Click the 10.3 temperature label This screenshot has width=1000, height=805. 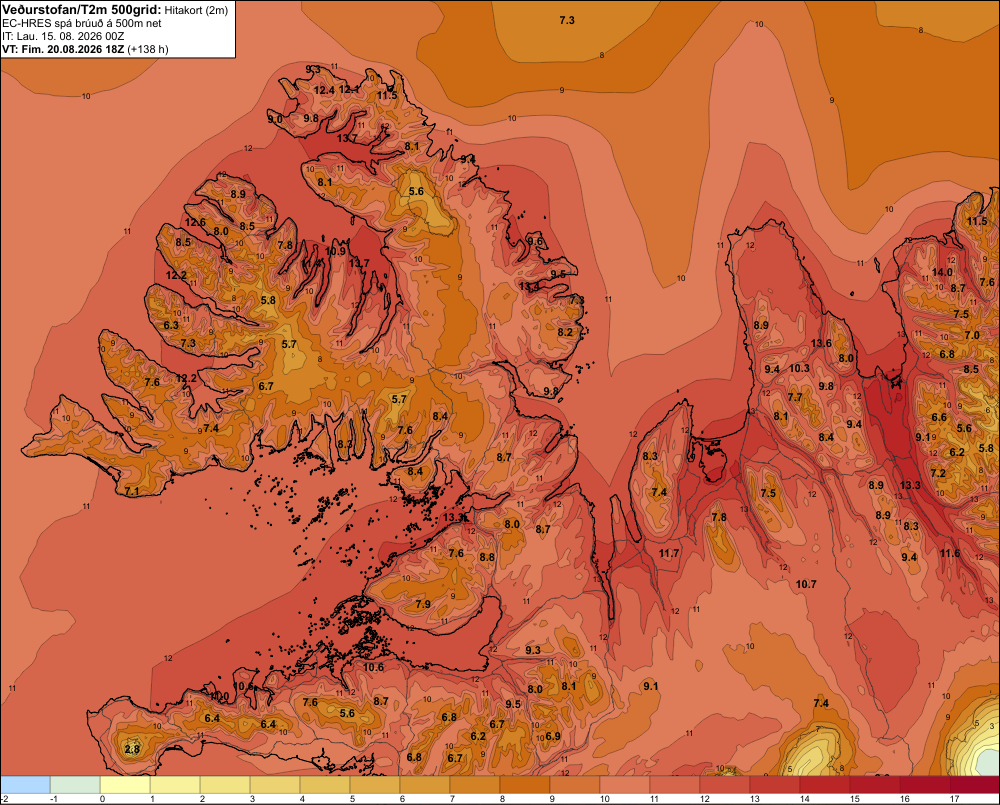[799, 368]
